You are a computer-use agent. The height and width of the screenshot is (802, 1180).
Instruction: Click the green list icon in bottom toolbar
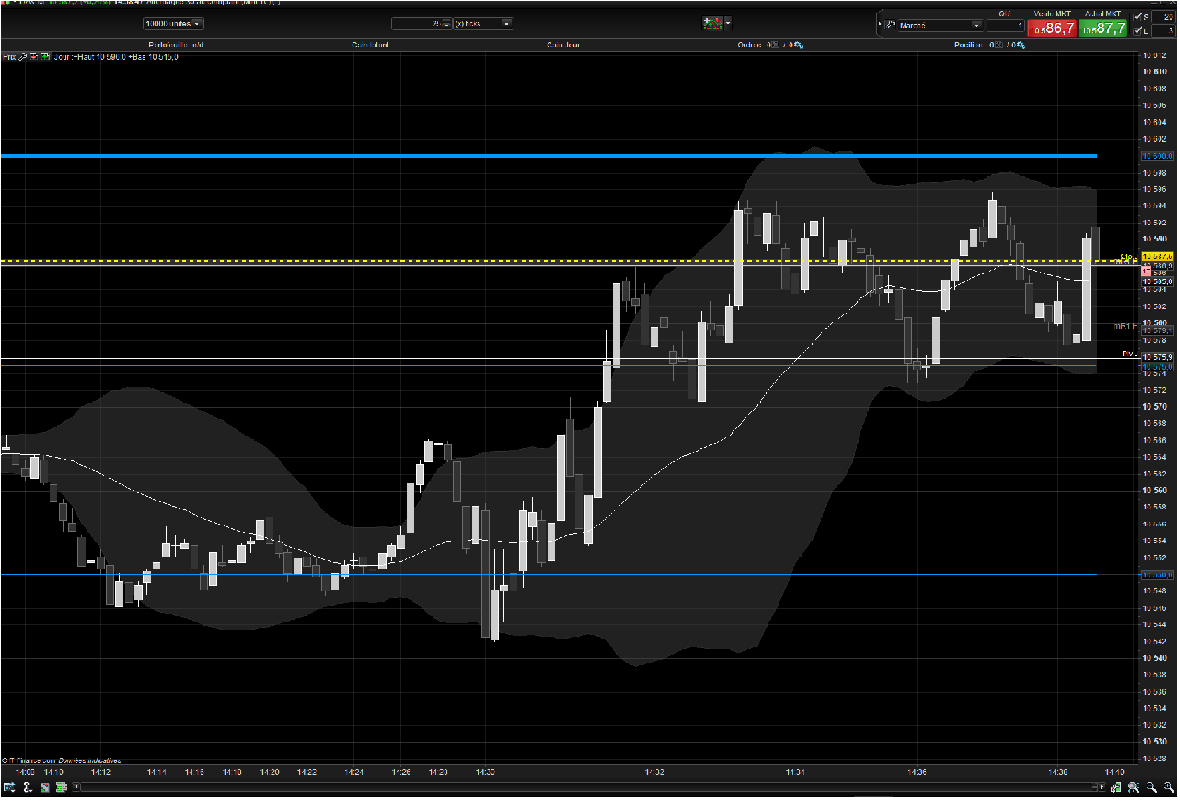pyautogui.click(x=61, y=787)
